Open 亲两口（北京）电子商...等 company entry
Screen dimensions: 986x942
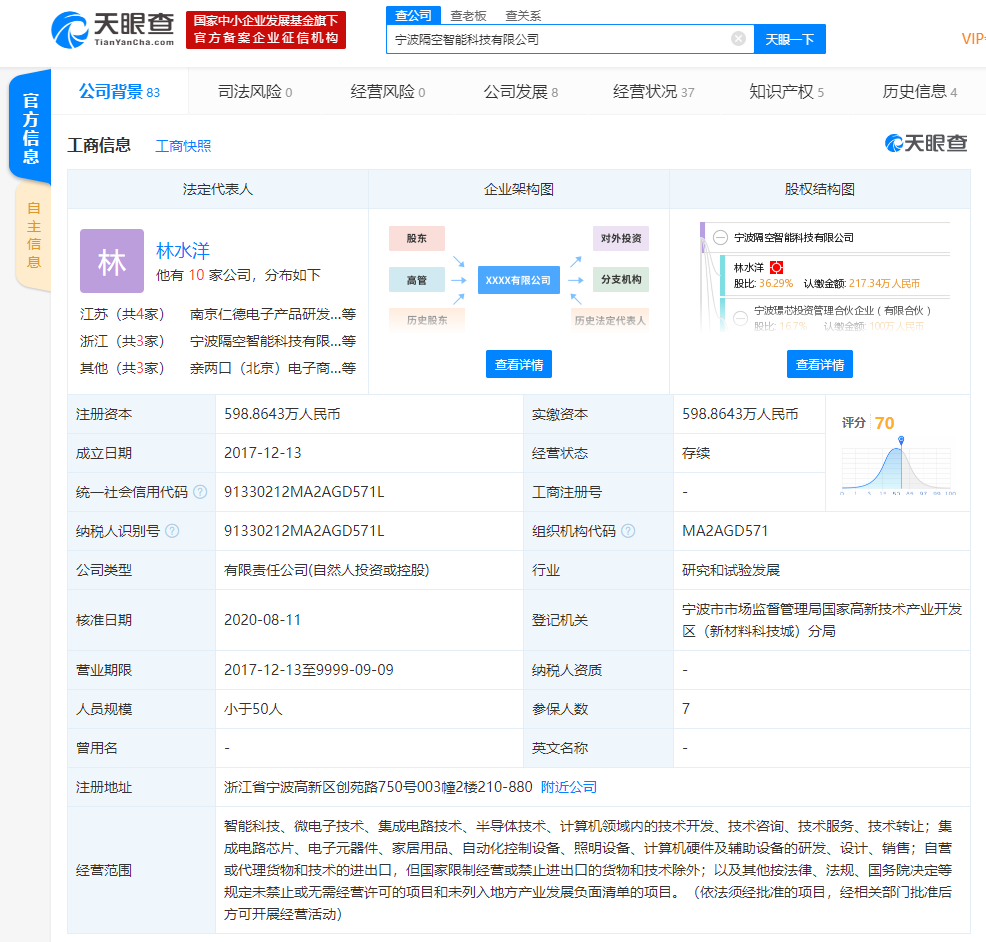coord(273,368)
